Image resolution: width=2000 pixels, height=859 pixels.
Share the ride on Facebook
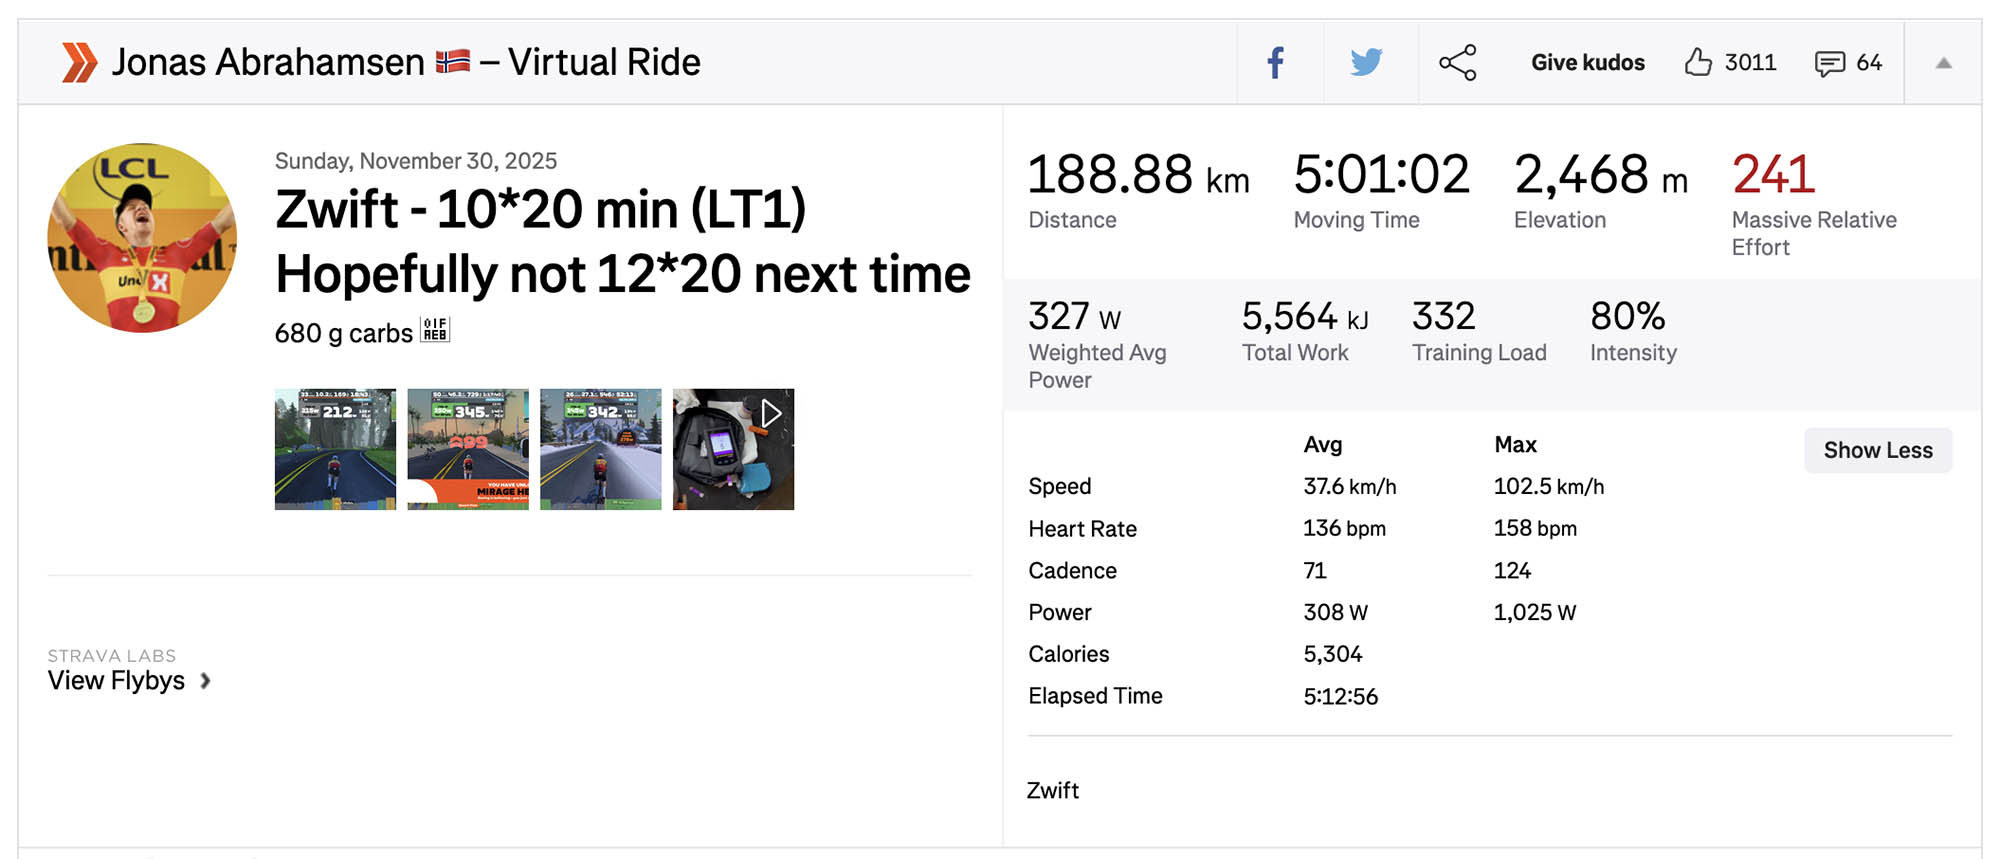(1276, 63)
